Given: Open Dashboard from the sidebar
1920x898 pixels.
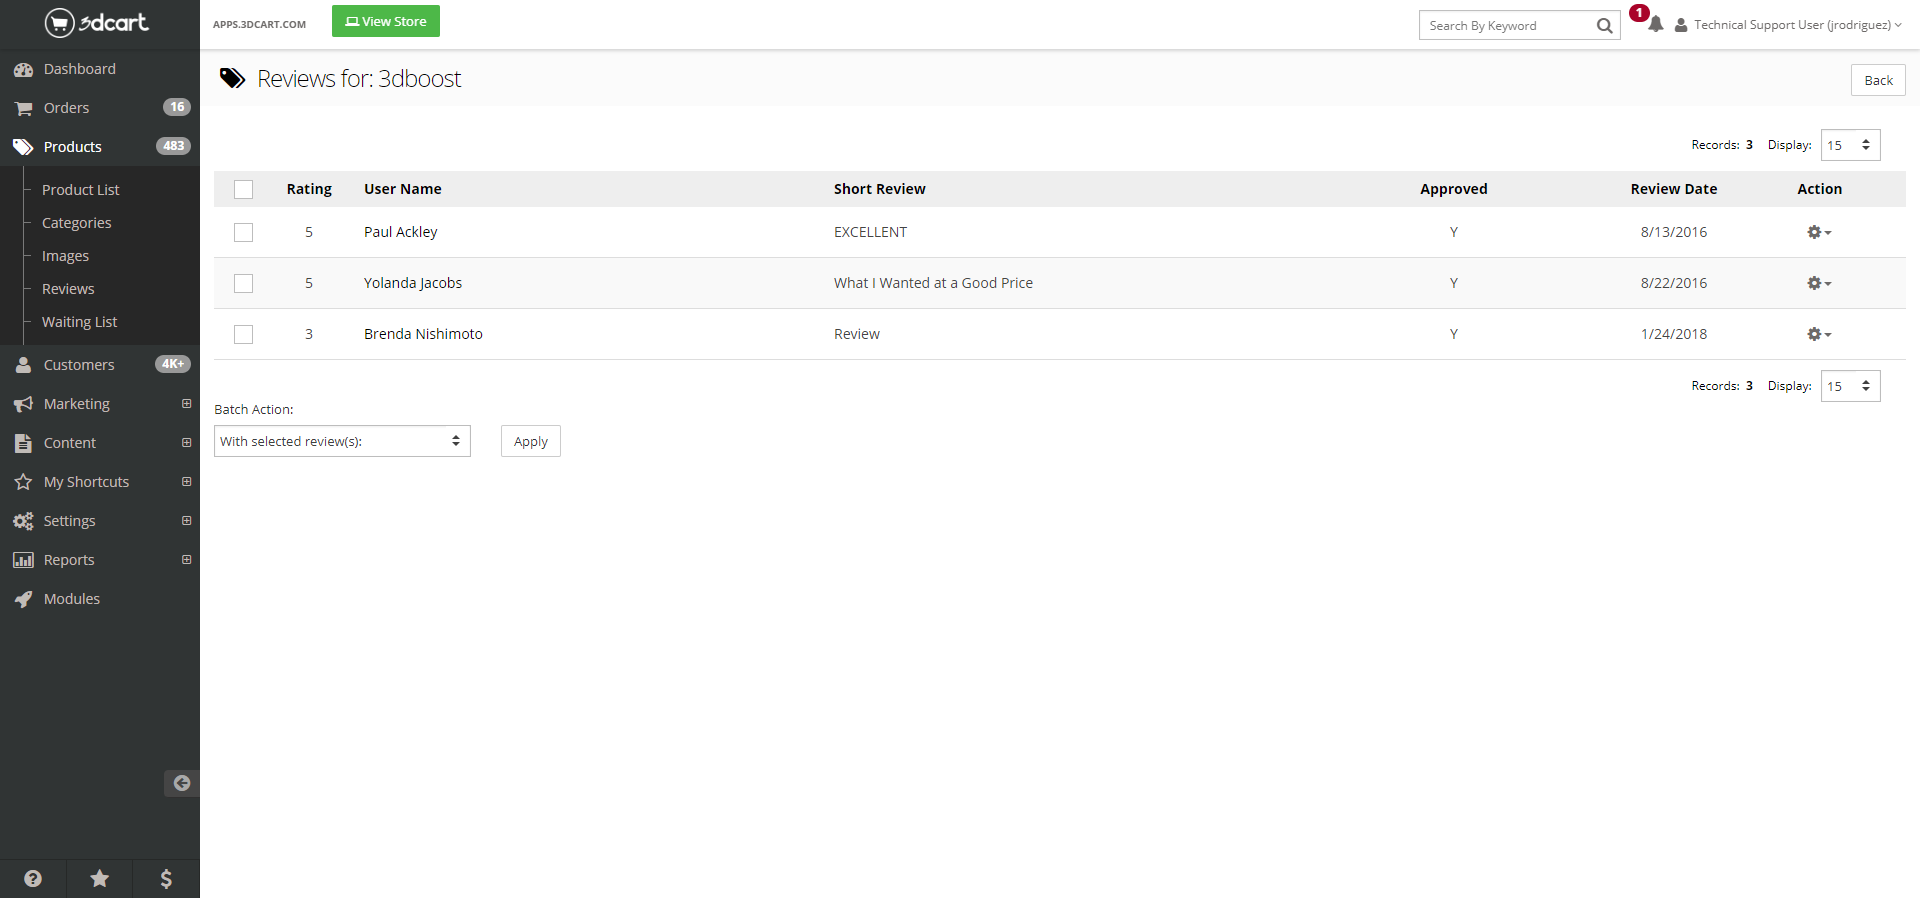Looking at the screenshot, I should tap(80, 69).
